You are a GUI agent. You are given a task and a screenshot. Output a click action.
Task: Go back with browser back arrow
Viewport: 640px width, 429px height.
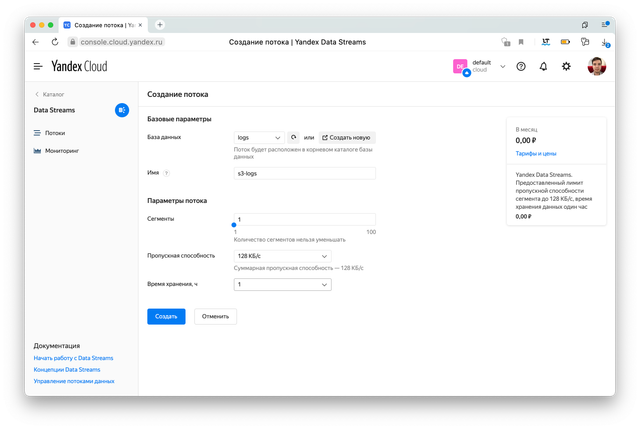36,42
